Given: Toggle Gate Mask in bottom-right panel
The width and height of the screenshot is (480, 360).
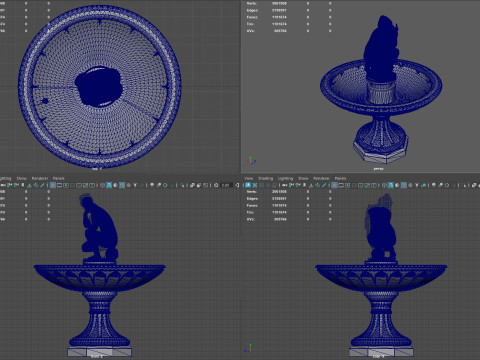Looking at the screenshot, I should pyautogui.click(x=354, y=185).
